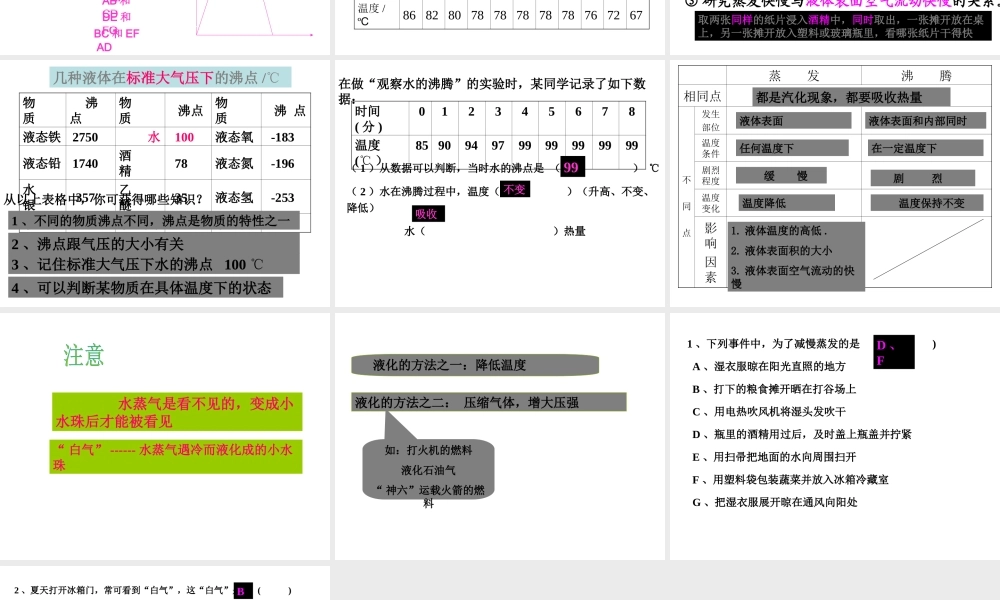Screen dimensions: 1000x600
Task: Click the value 67 in the top temperature row
Action: (636, 15)
